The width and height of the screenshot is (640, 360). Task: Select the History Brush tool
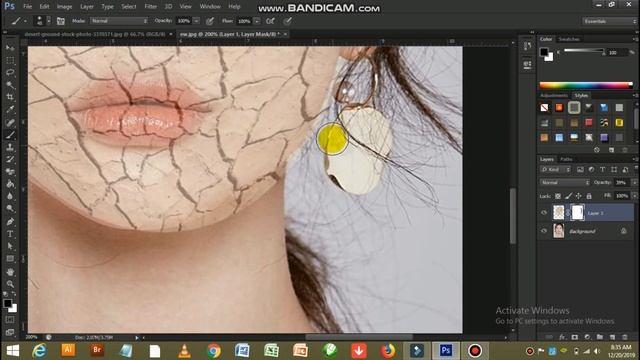coord(10,160)
